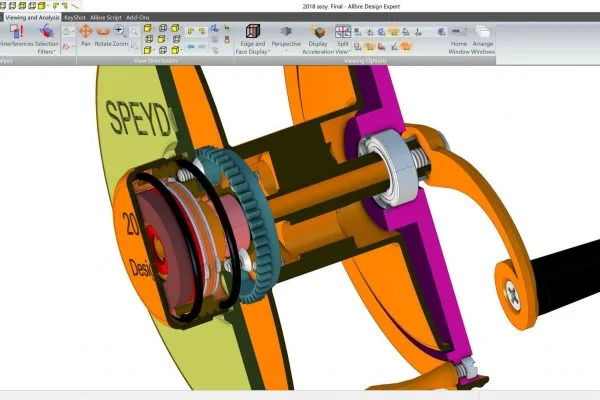The image size is (600, 400).
Task: Click the split-window four-pane icon
Action: point(342,31)
